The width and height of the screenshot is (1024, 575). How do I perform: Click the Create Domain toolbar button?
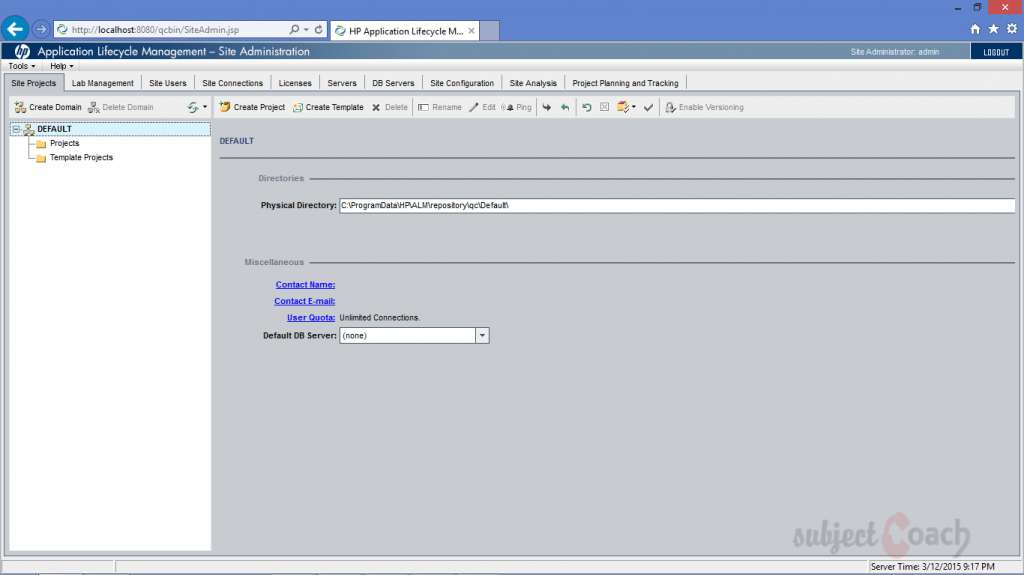point(48,107)
